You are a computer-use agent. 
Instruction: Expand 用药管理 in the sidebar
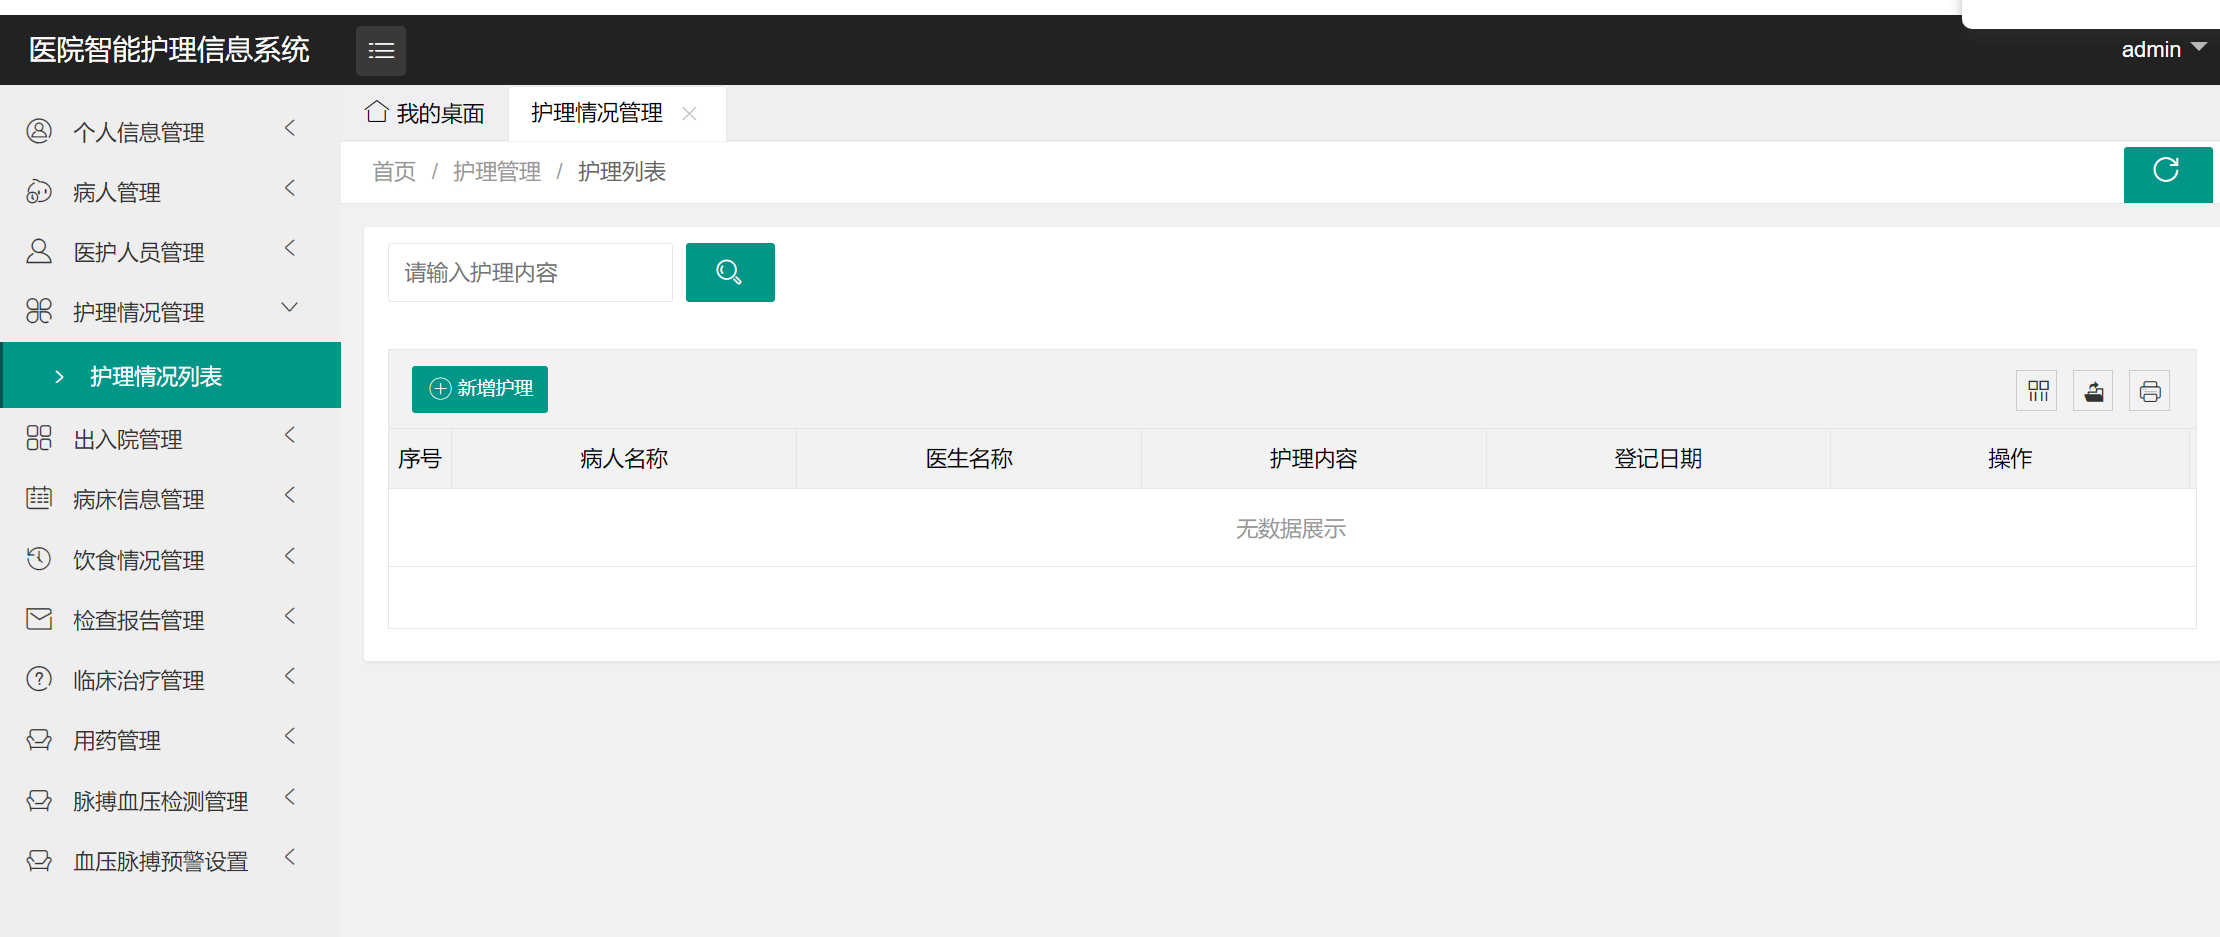(116, 740)
